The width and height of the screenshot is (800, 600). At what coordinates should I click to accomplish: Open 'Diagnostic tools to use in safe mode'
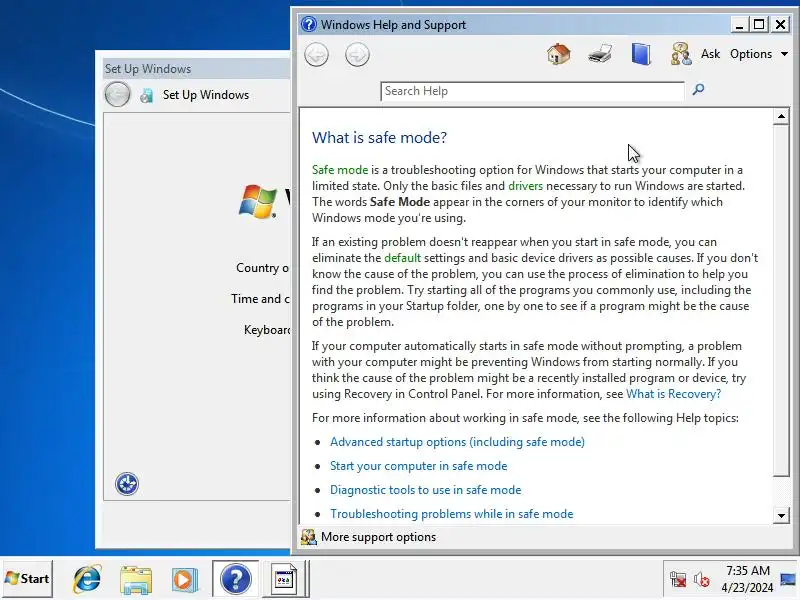tap(426, 490)
